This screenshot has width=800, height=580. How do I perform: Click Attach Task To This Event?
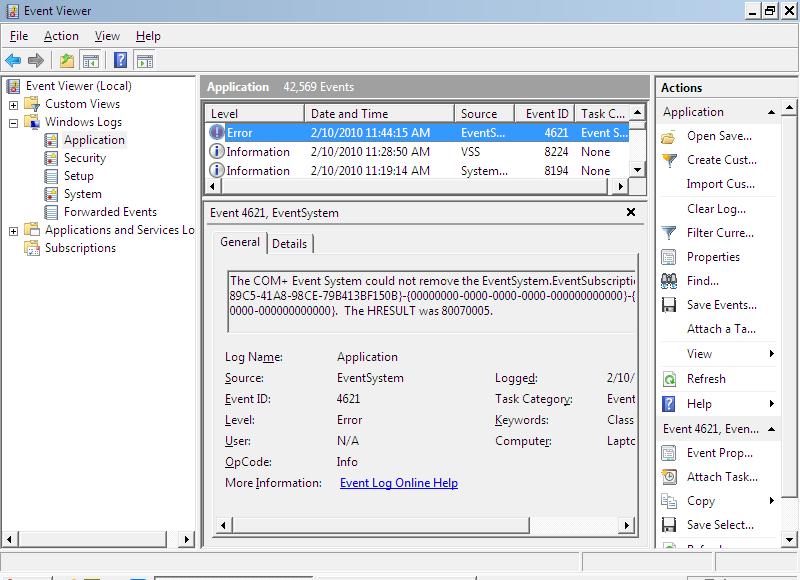(x=722, y=477)
